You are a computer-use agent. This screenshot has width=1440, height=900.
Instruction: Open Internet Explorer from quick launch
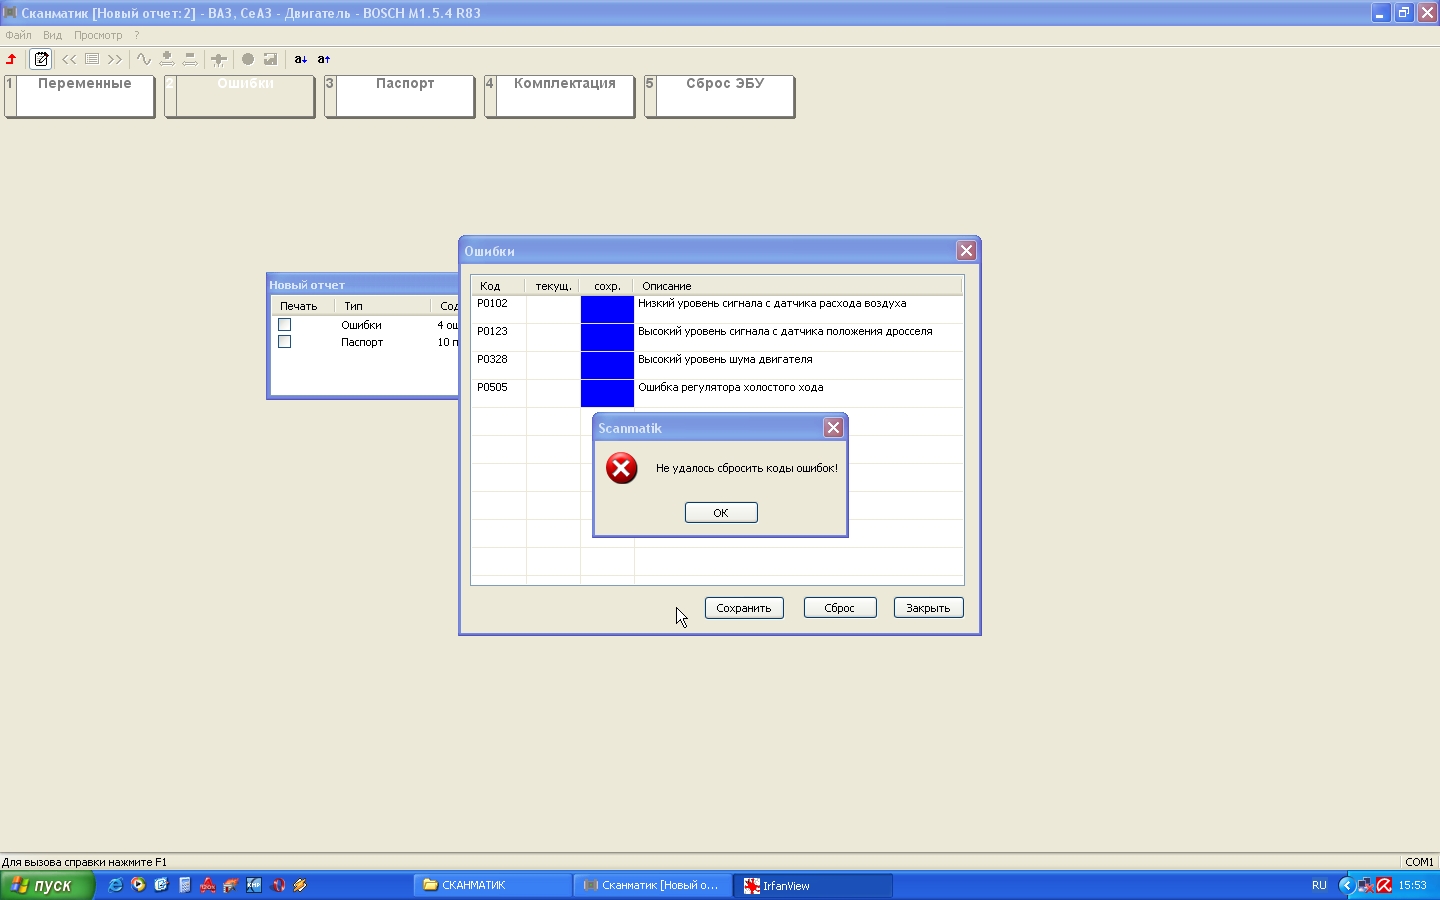116,885
